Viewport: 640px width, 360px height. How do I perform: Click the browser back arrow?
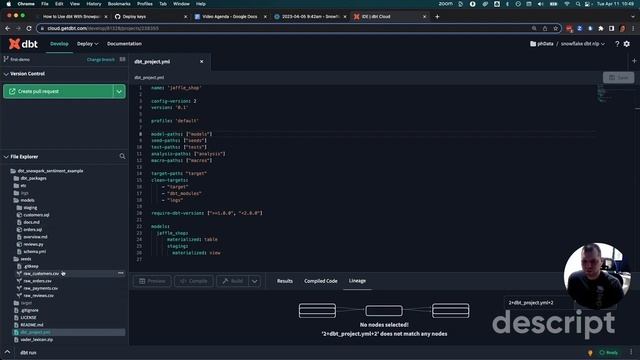point(7,28)
